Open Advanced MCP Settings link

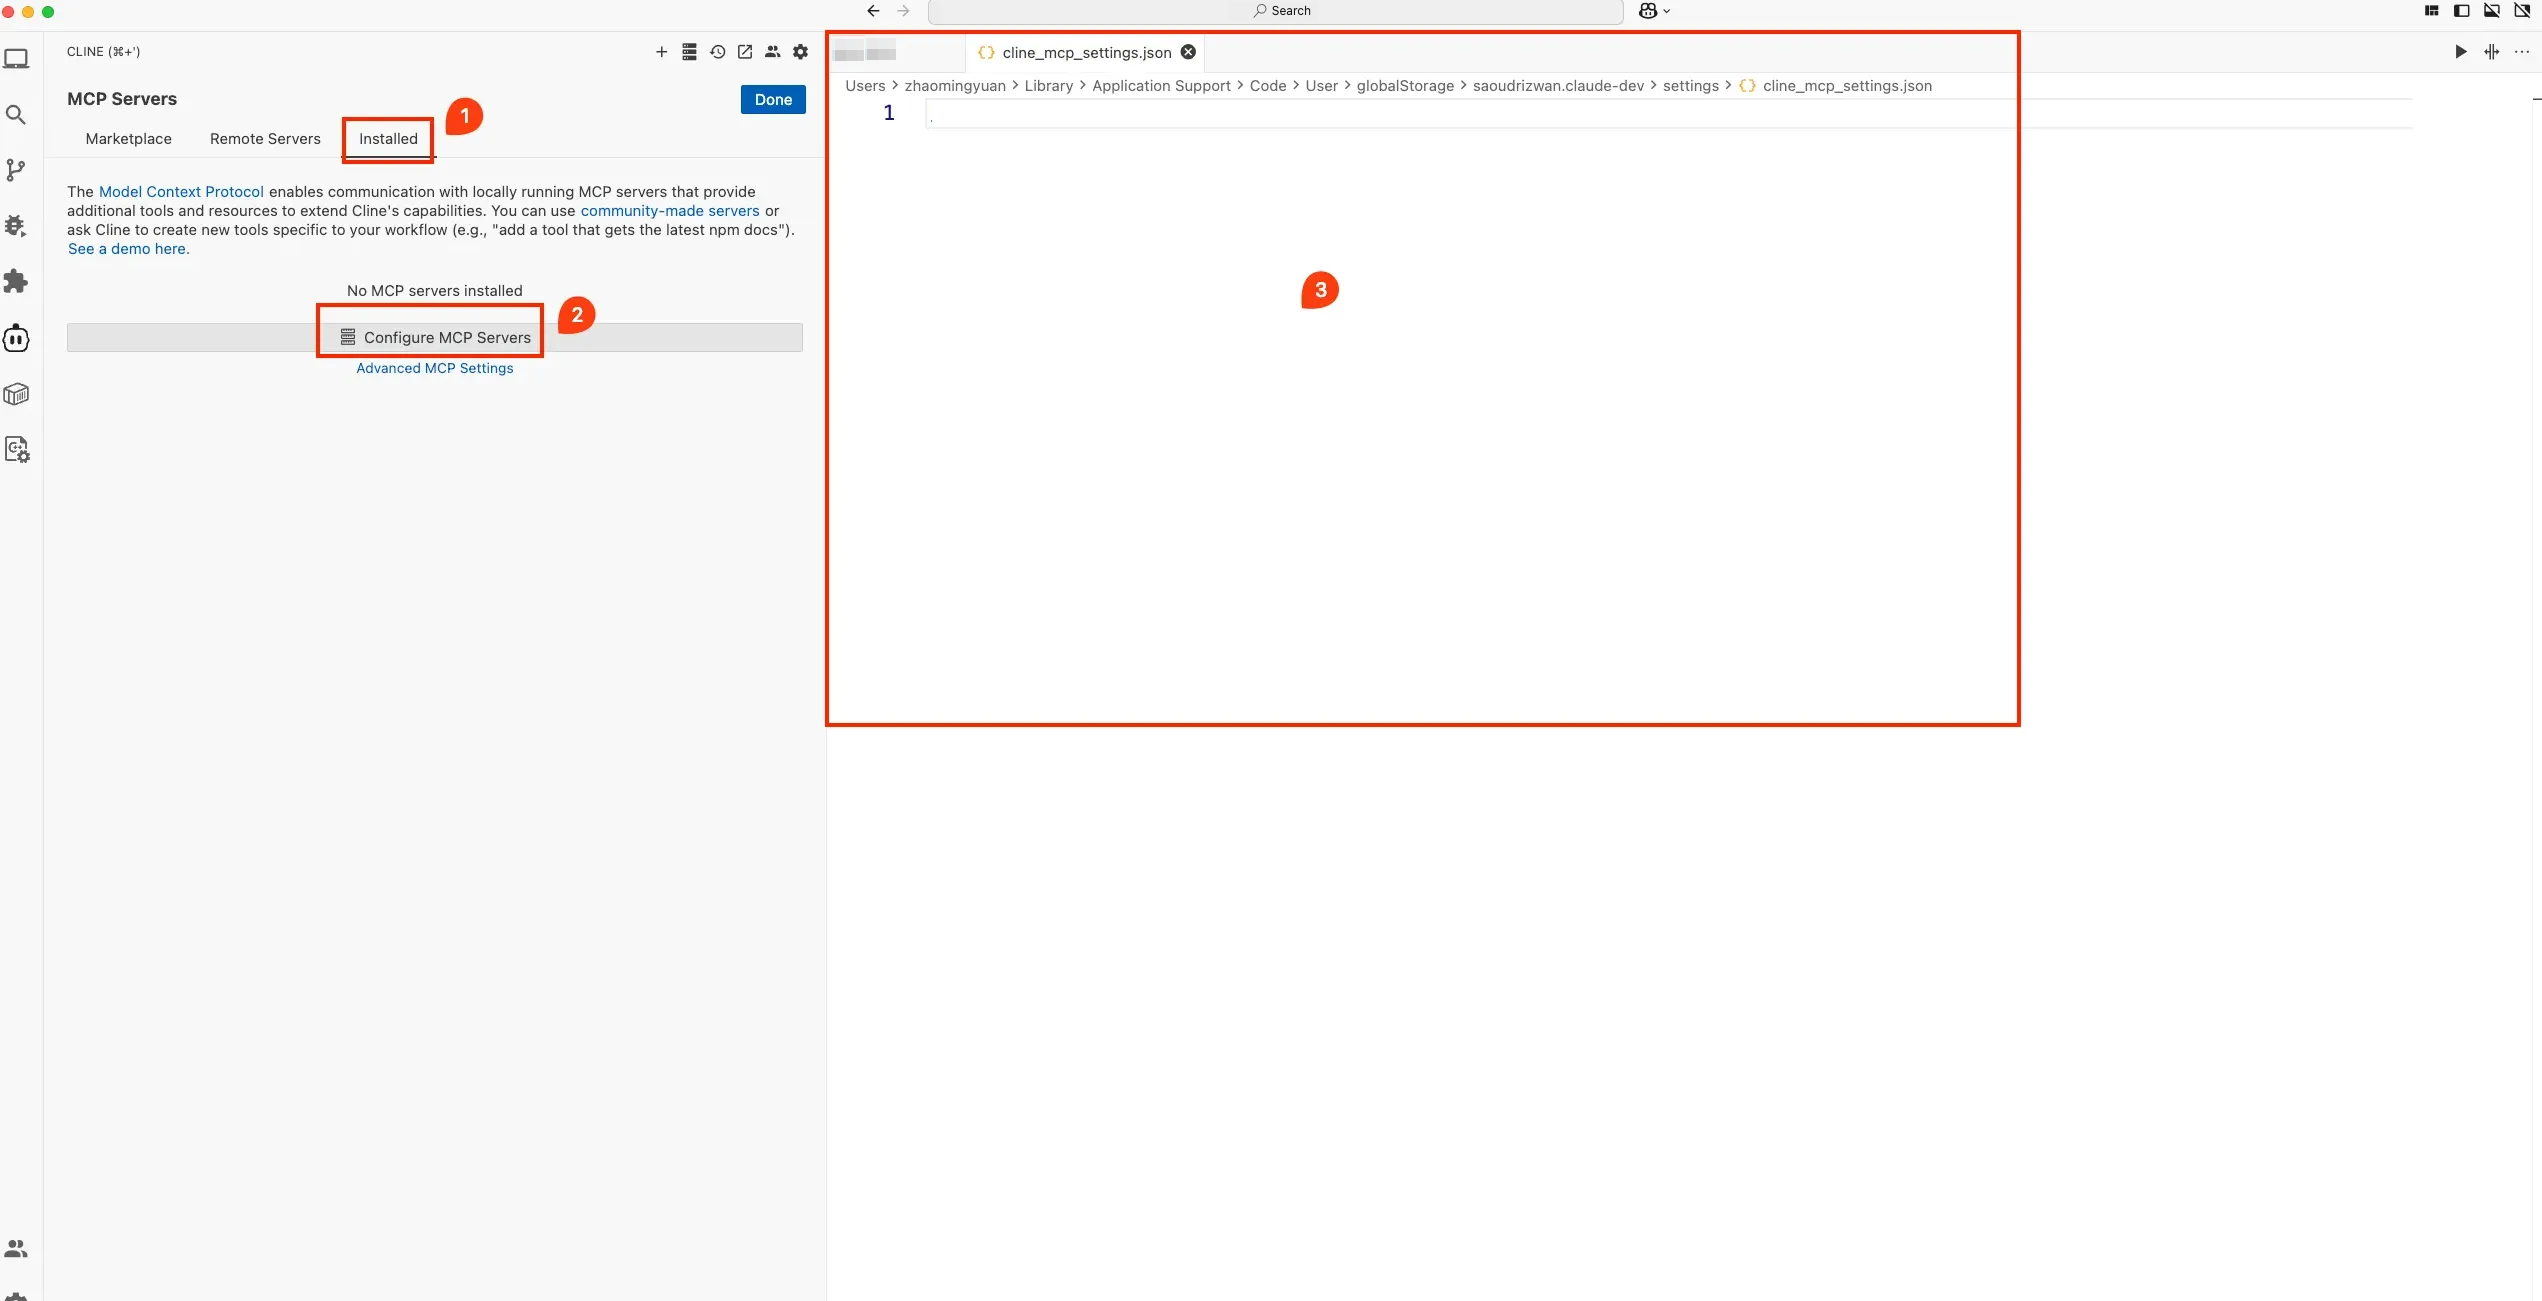click(x=434, y=368)
